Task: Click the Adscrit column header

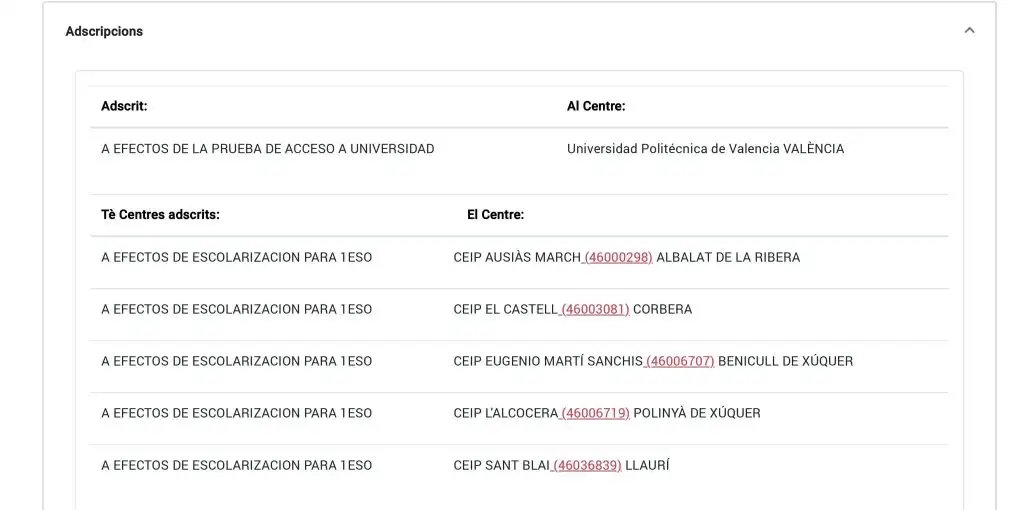Action: pos(124,106)
